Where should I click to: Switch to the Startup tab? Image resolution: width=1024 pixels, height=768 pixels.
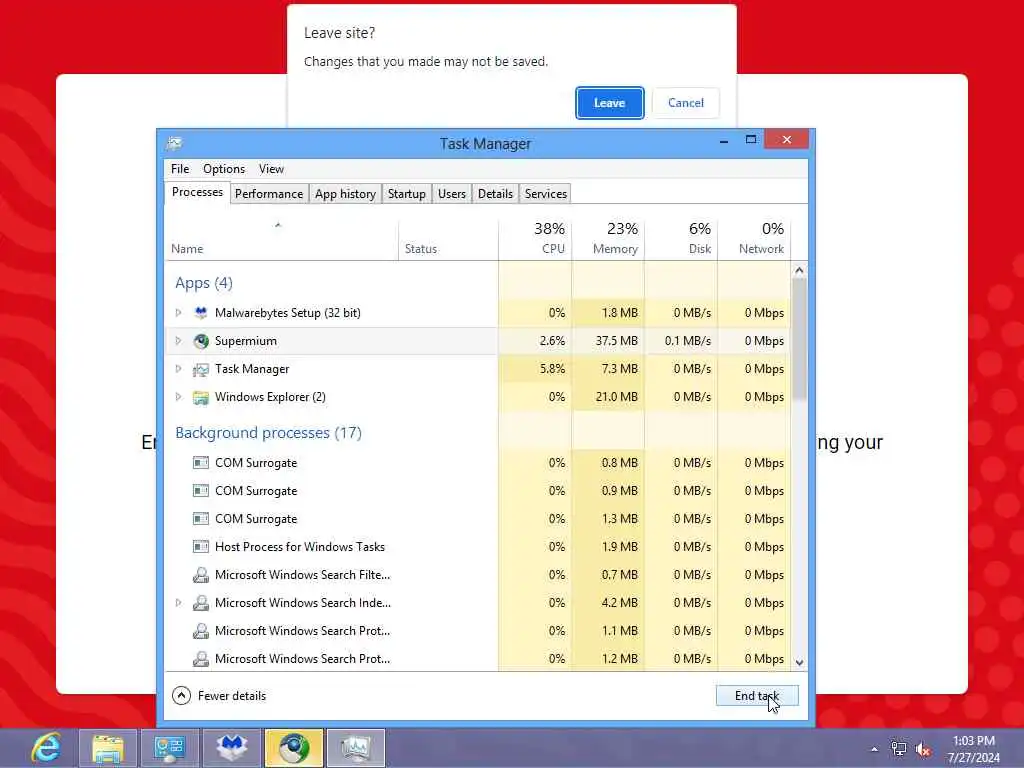coord(406,193)
